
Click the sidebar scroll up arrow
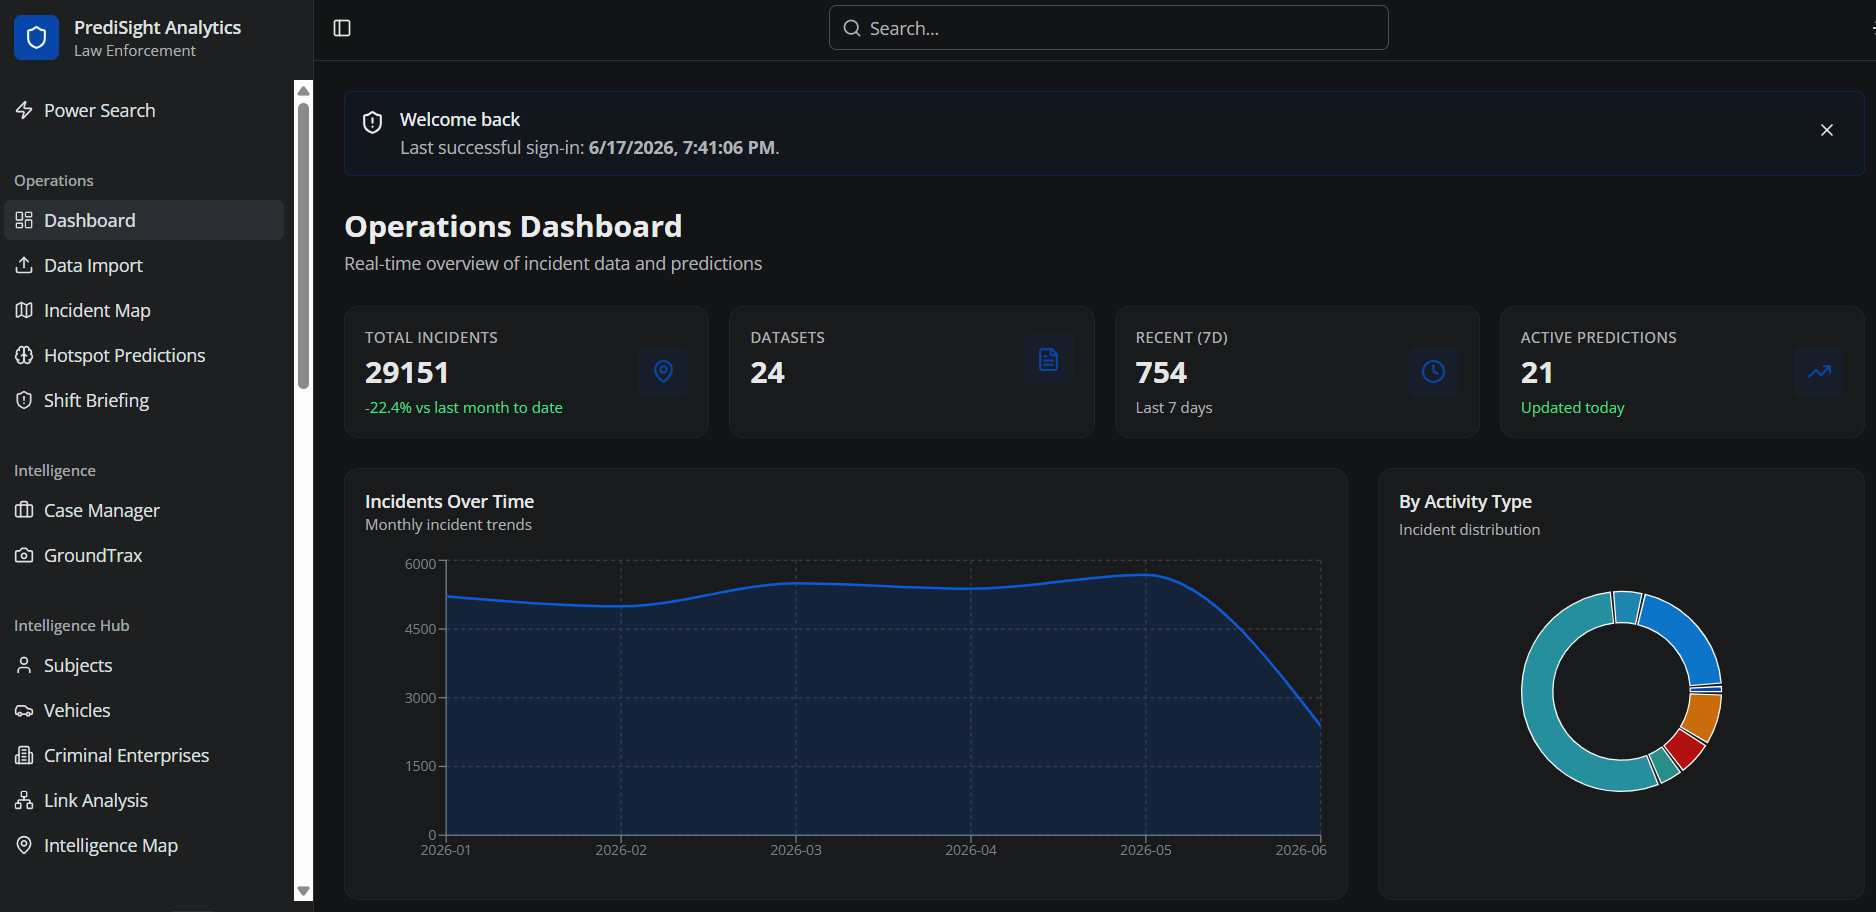304,90
